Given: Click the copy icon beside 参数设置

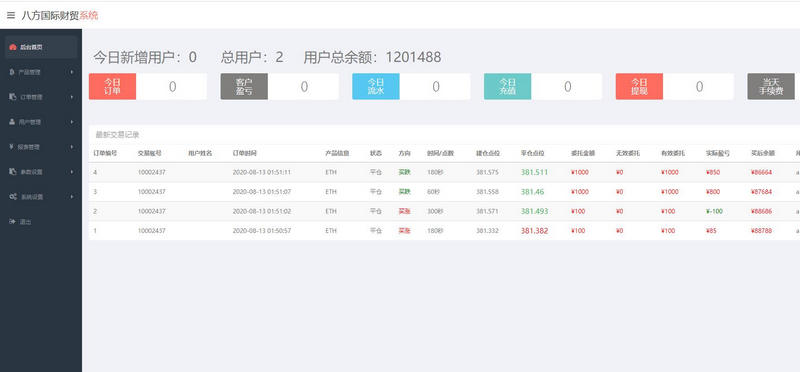Looking at the screenshot, I should [13, 171].
